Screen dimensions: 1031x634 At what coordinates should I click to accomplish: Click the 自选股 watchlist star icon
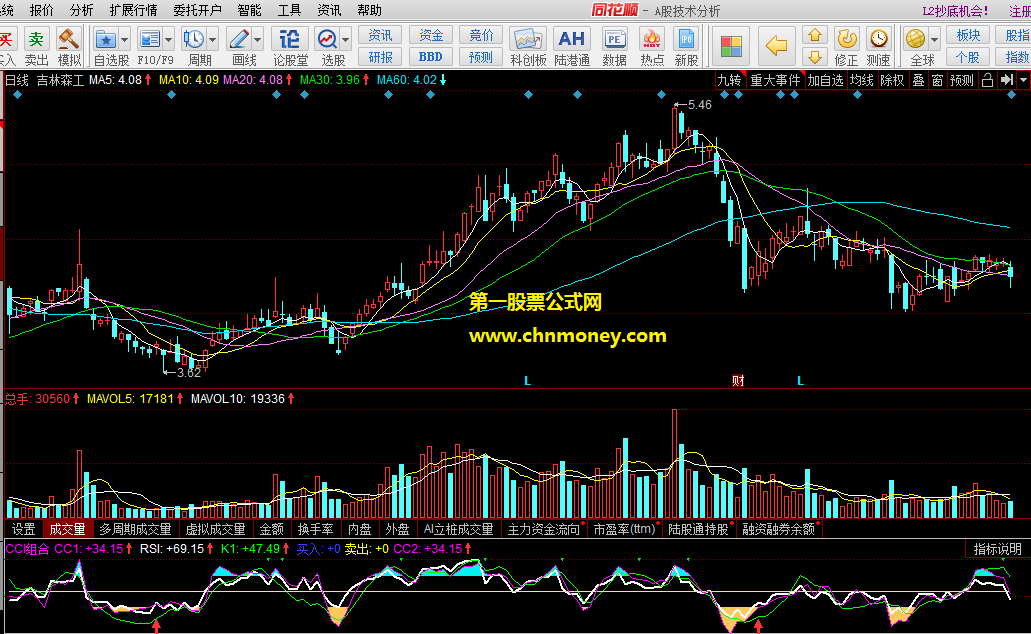105,39
